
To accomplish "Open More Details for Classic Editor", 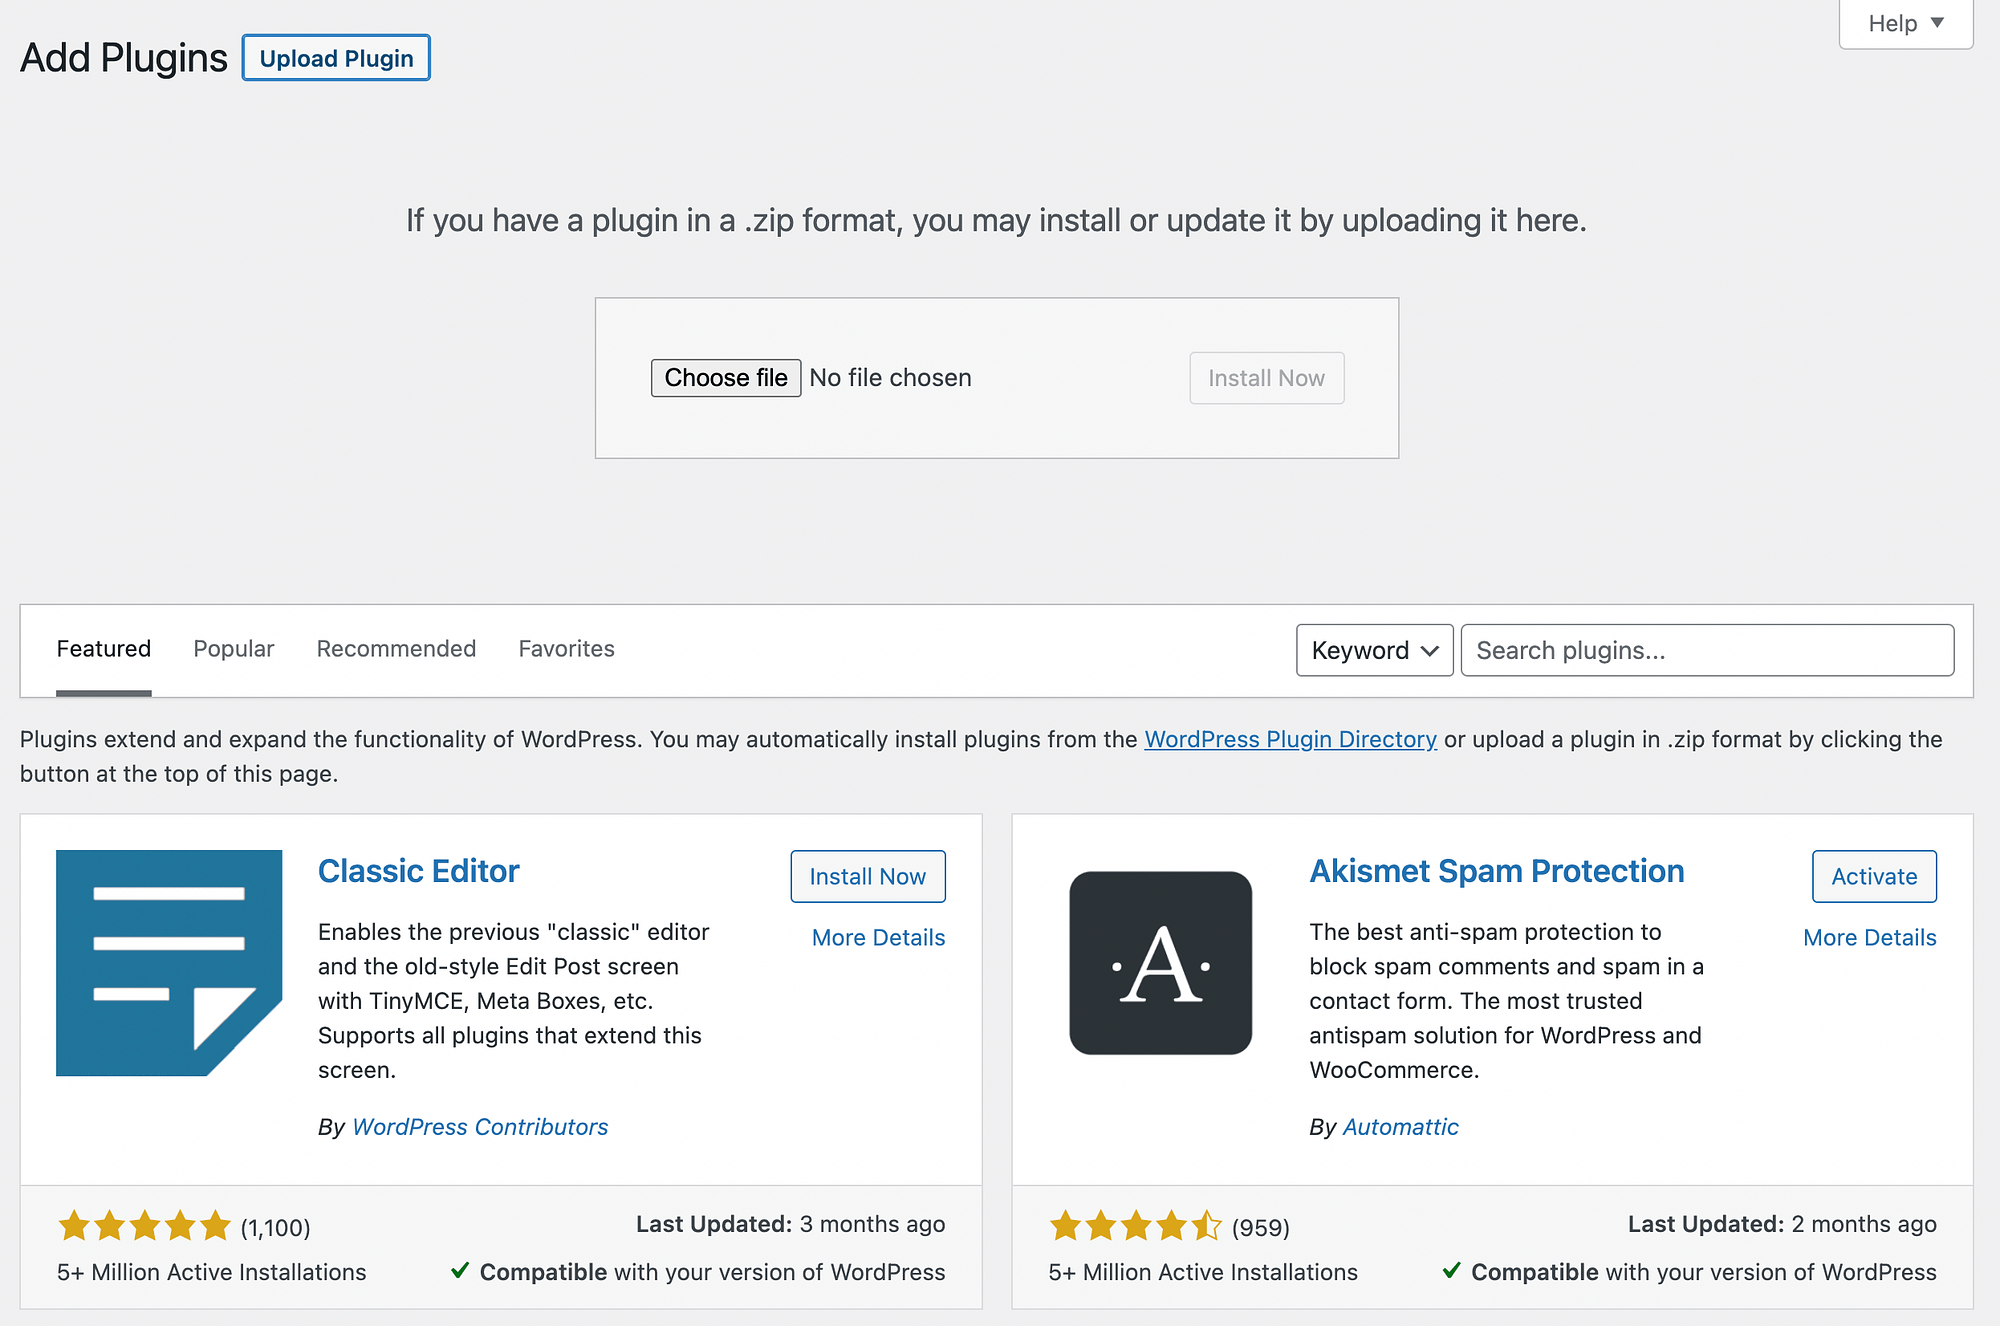I will tap(879, 937).
